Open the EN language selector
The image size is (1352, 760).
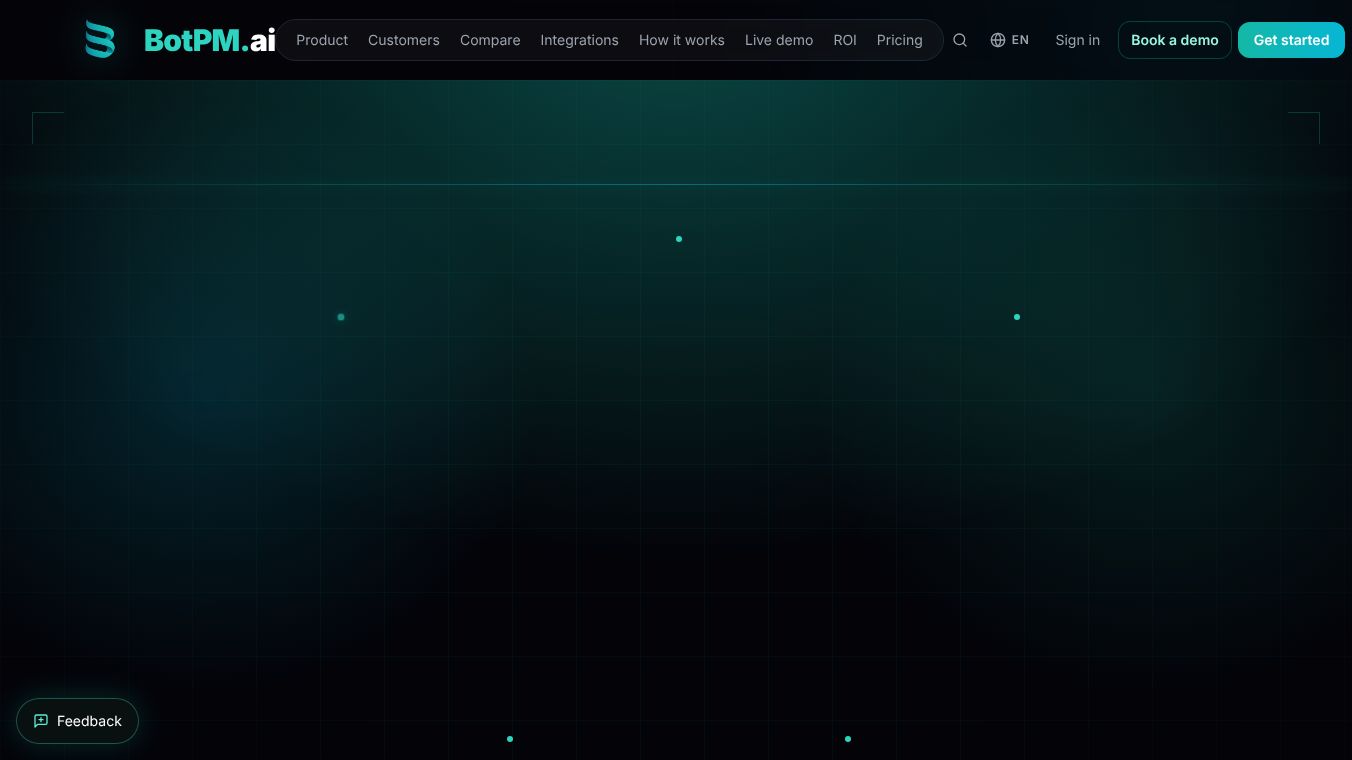click(1009, 40)
